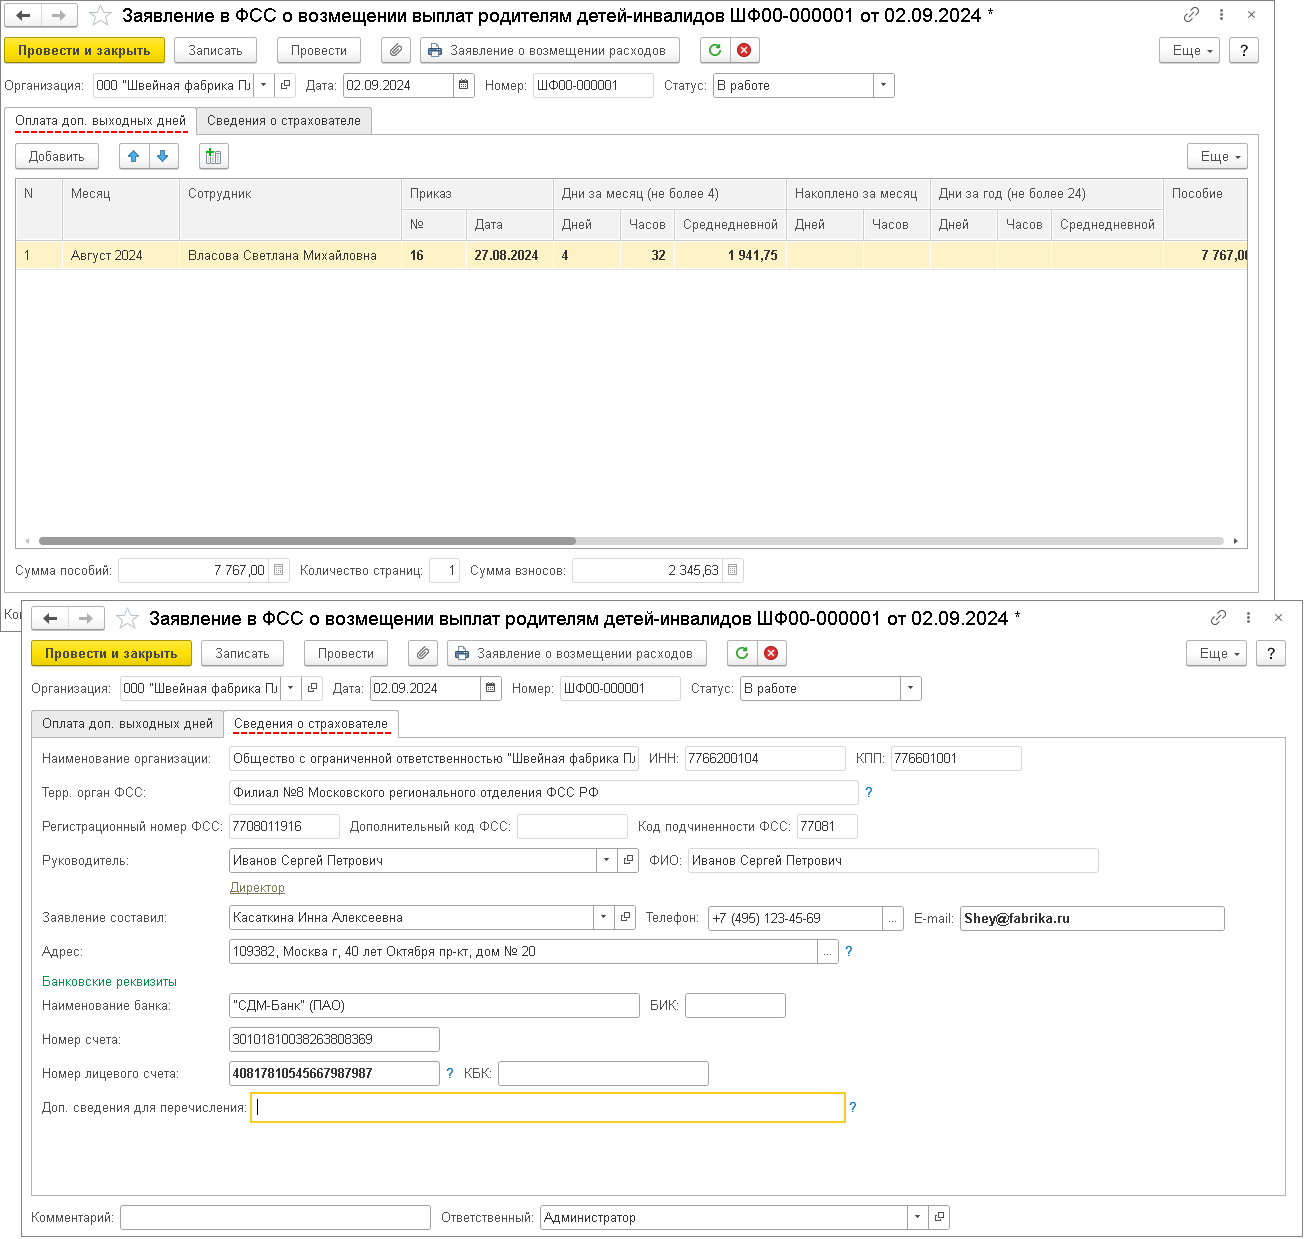
Task: Expand the Ответственный dropdown
Action: [x=918, y=1217]
